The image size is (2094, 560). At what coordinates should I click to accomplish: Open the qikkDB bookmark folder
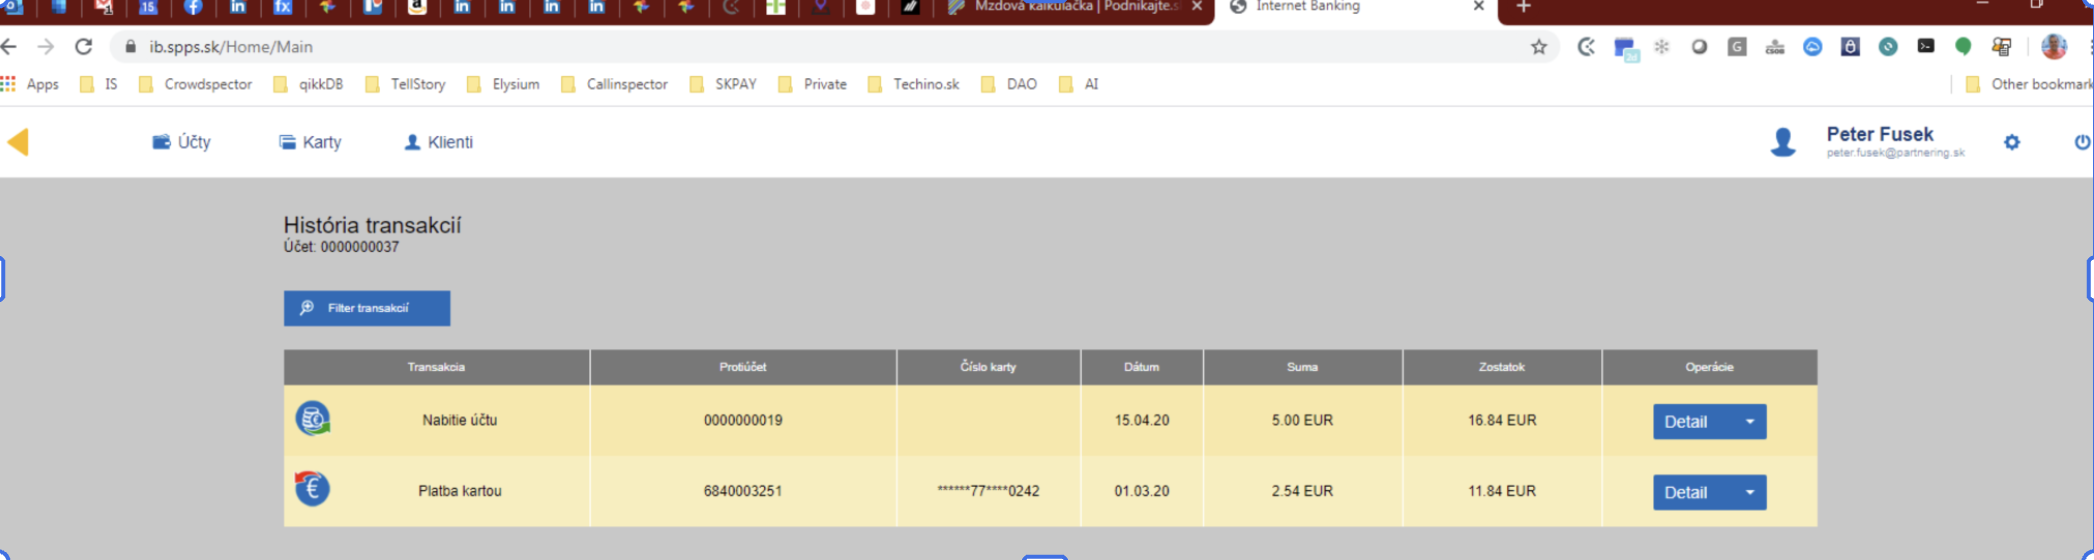coord(309,84)
